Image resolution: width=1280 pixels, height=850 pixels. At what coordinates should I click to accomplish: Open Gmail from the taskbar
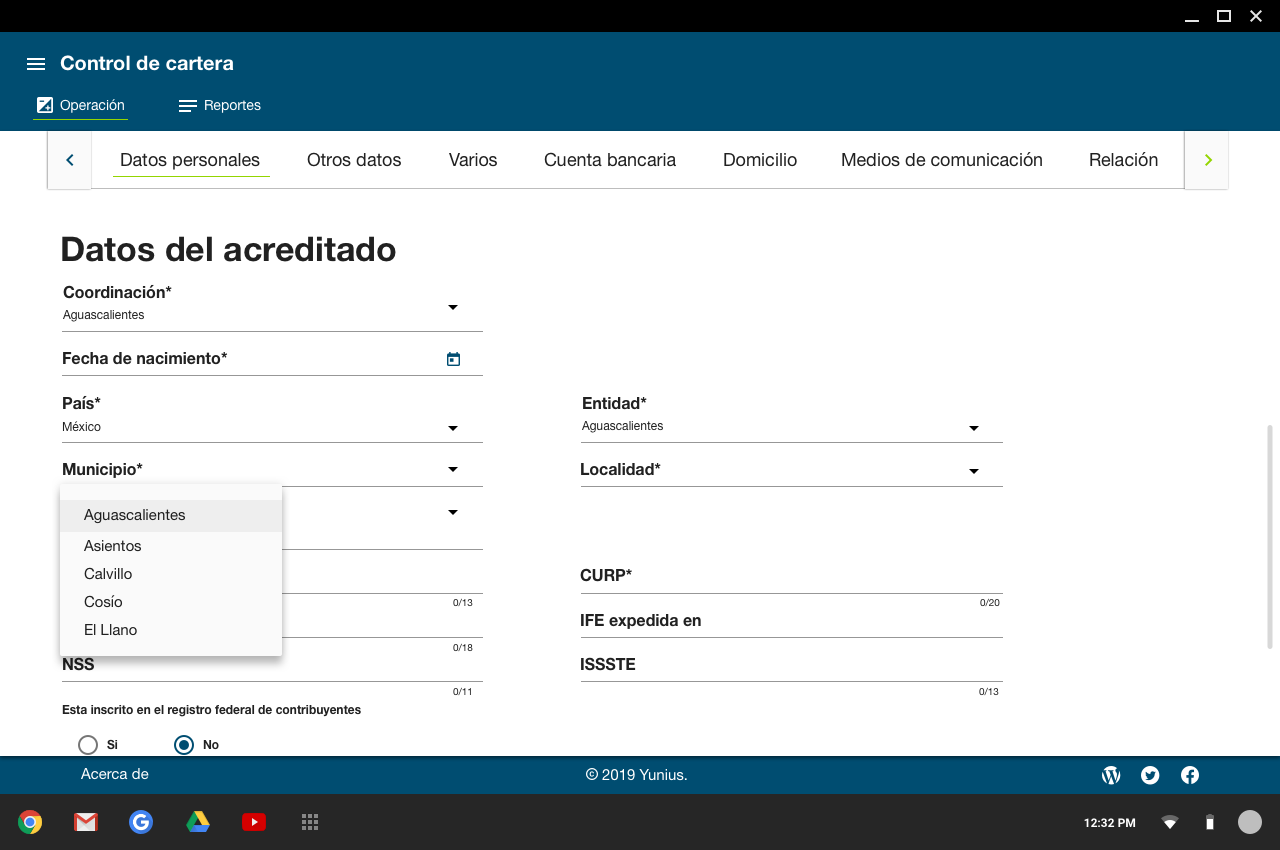coord(86,822)
